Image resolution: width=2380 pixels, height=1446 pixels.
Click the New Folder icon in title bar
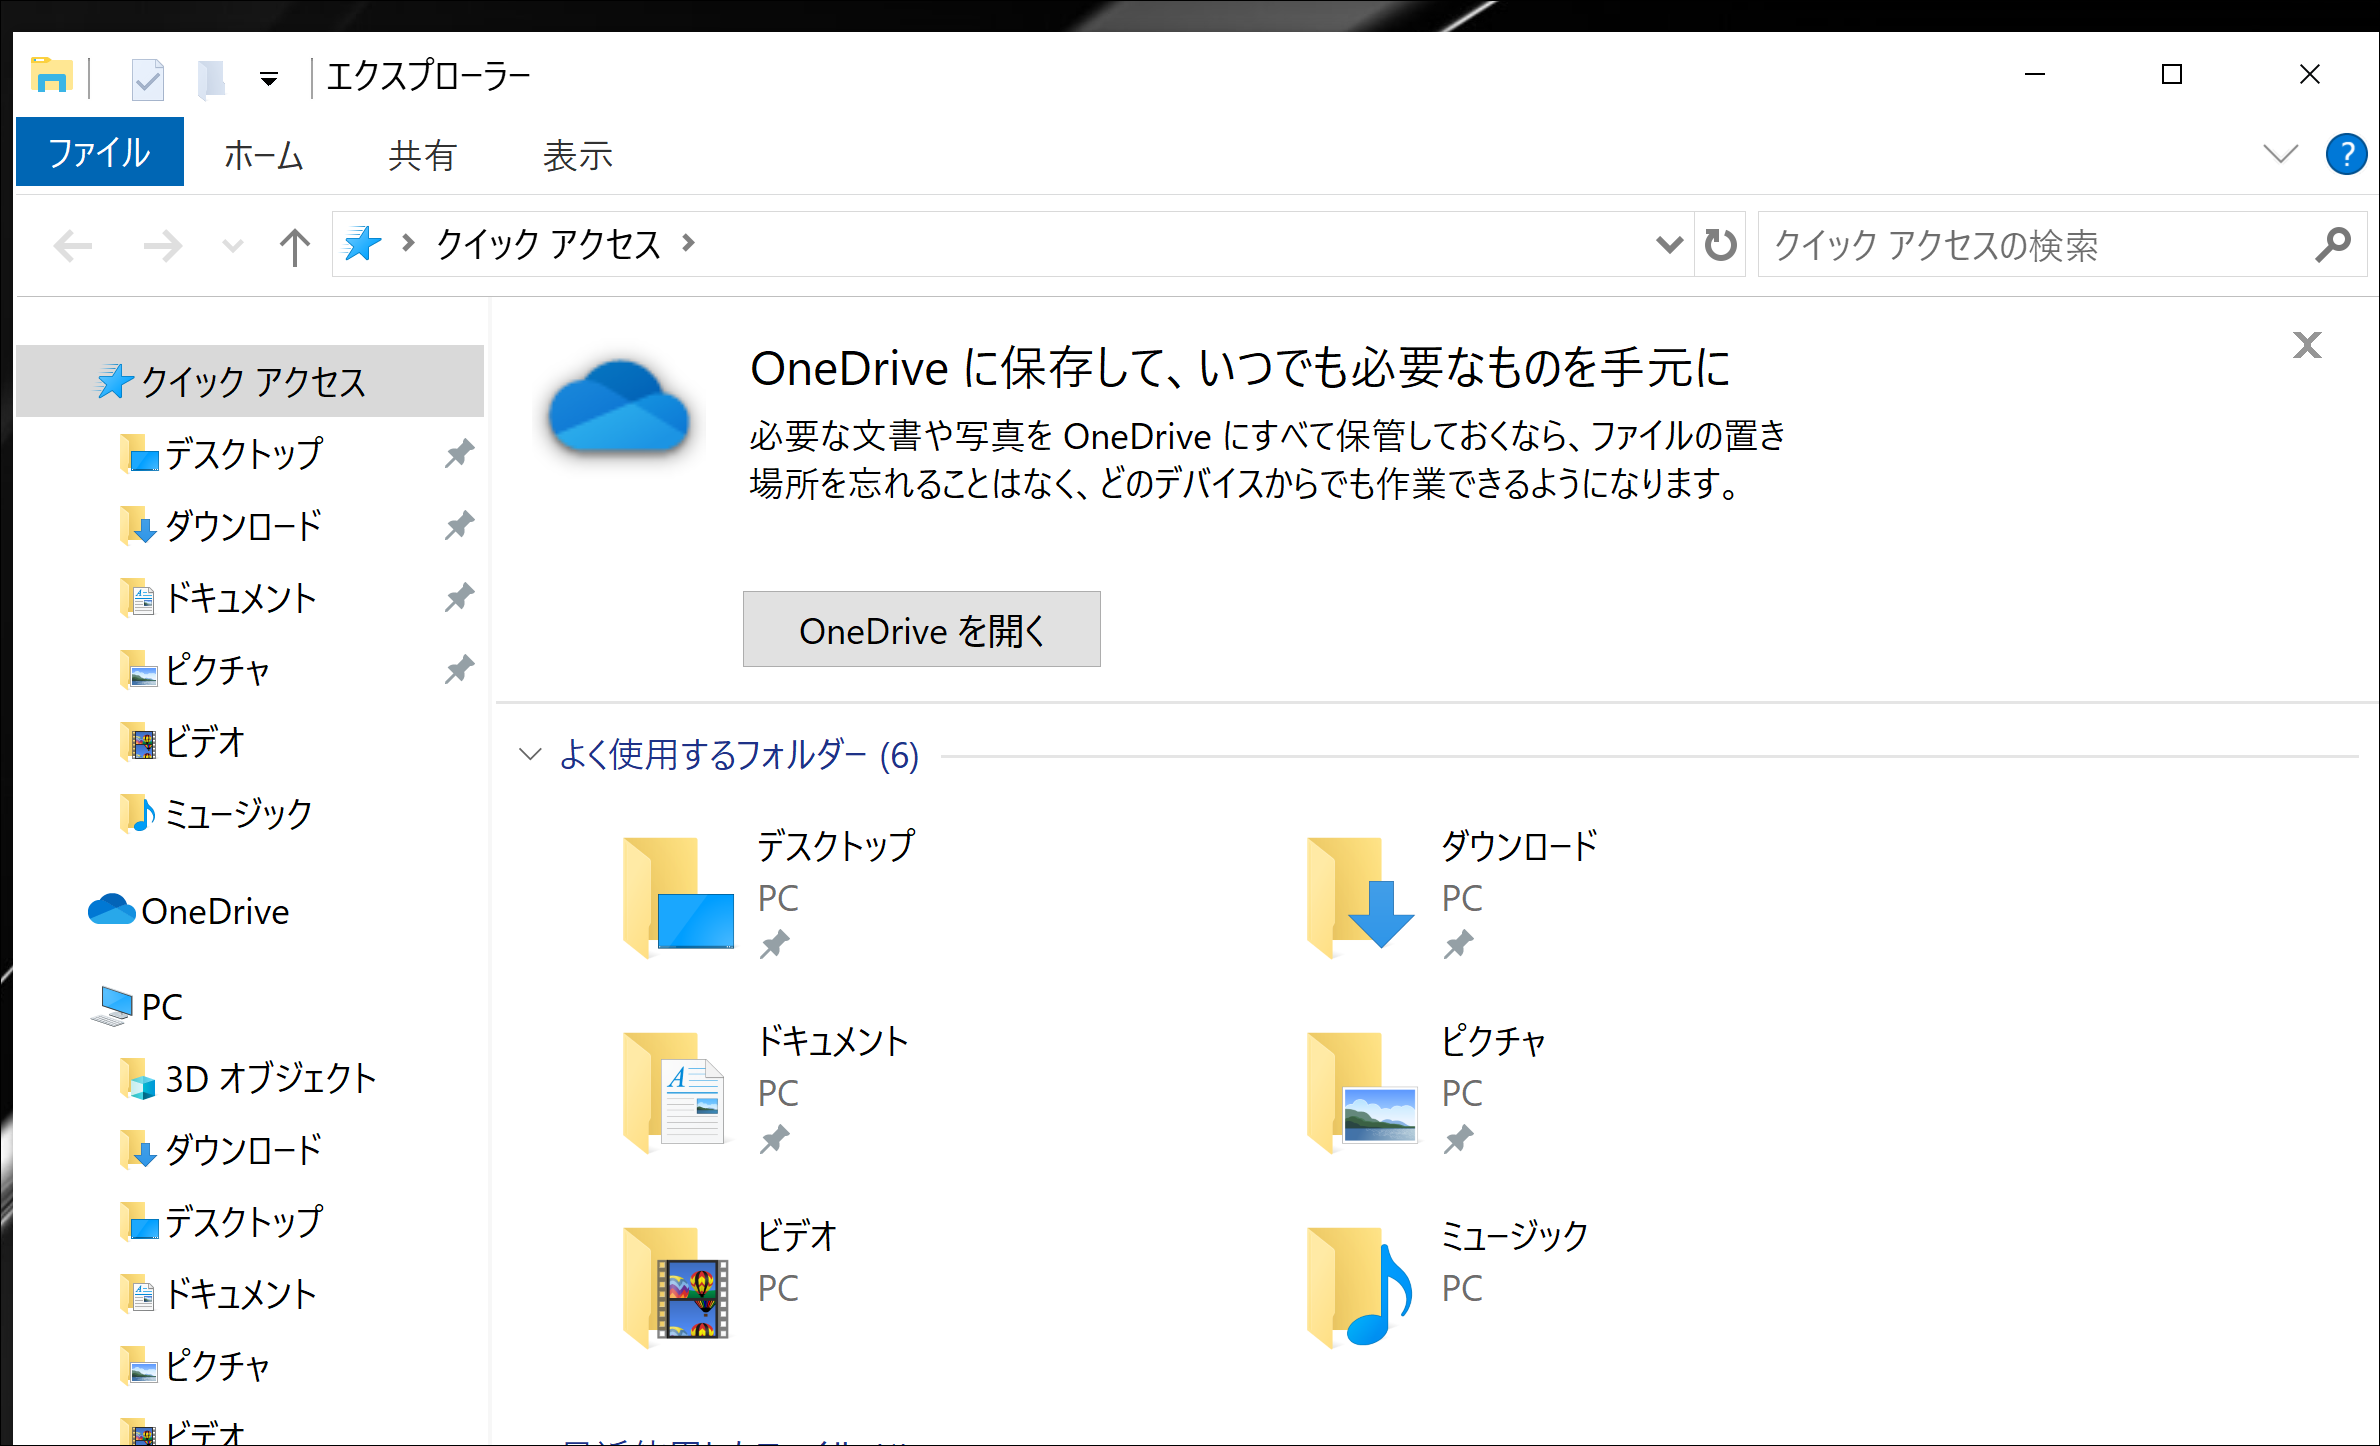(210, 78)
